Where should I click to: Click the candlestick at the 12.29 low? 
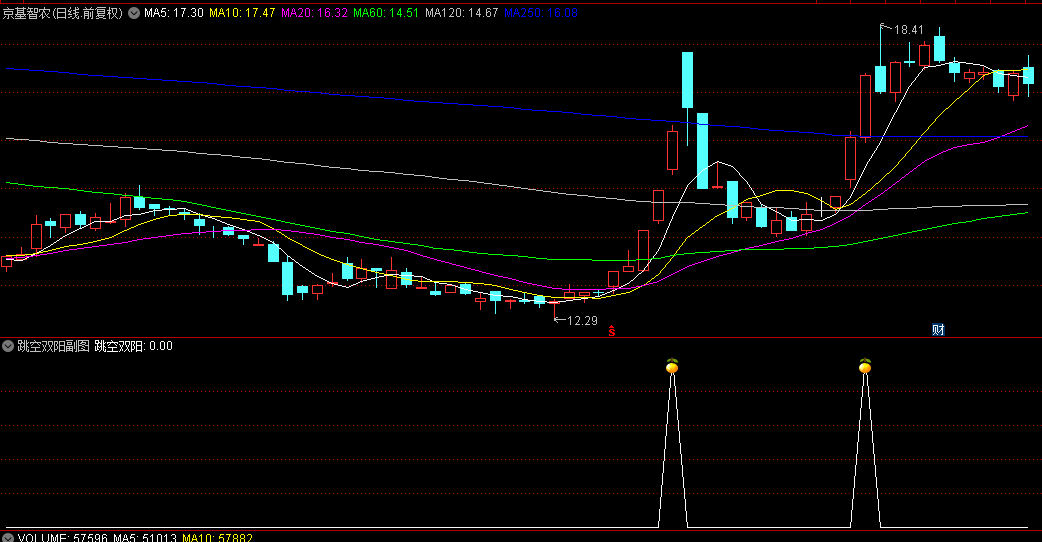(555, 305)
